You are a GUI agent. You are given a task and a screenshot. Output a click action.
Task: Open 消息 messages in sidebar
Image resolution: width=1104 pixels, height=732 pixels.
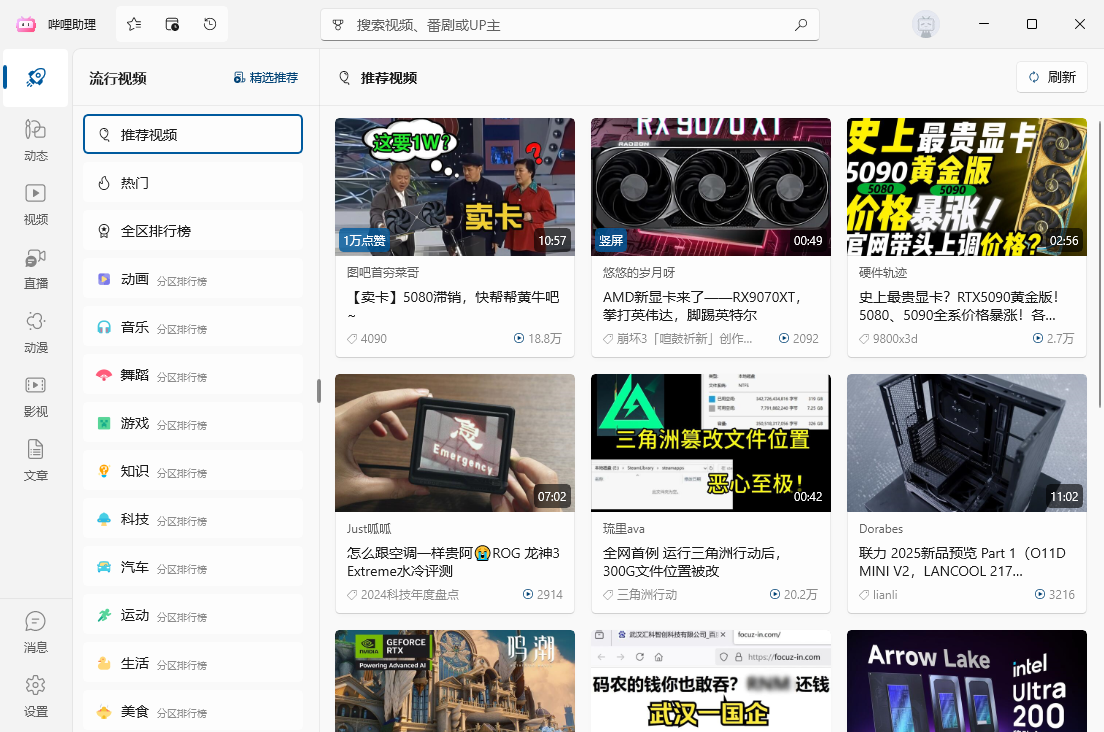36,633
